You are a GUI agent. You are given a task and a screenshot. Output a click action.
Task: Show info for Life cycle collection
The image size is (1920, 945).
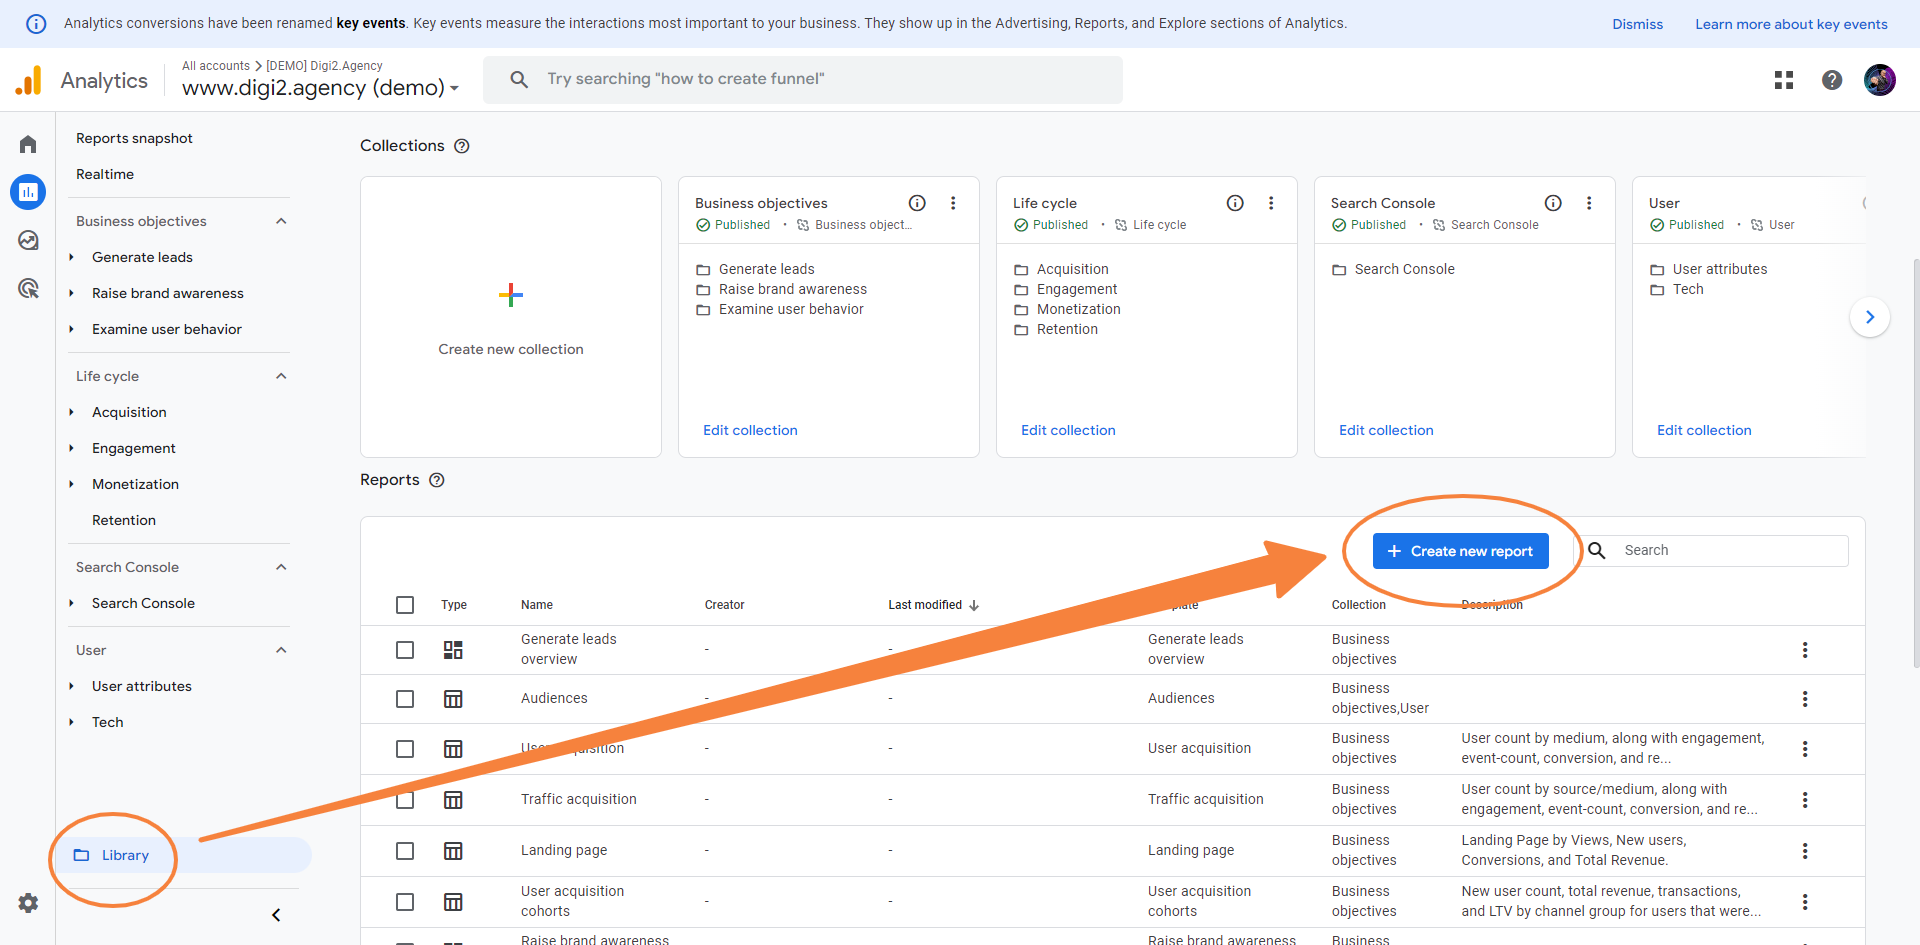pos(1235,203)
